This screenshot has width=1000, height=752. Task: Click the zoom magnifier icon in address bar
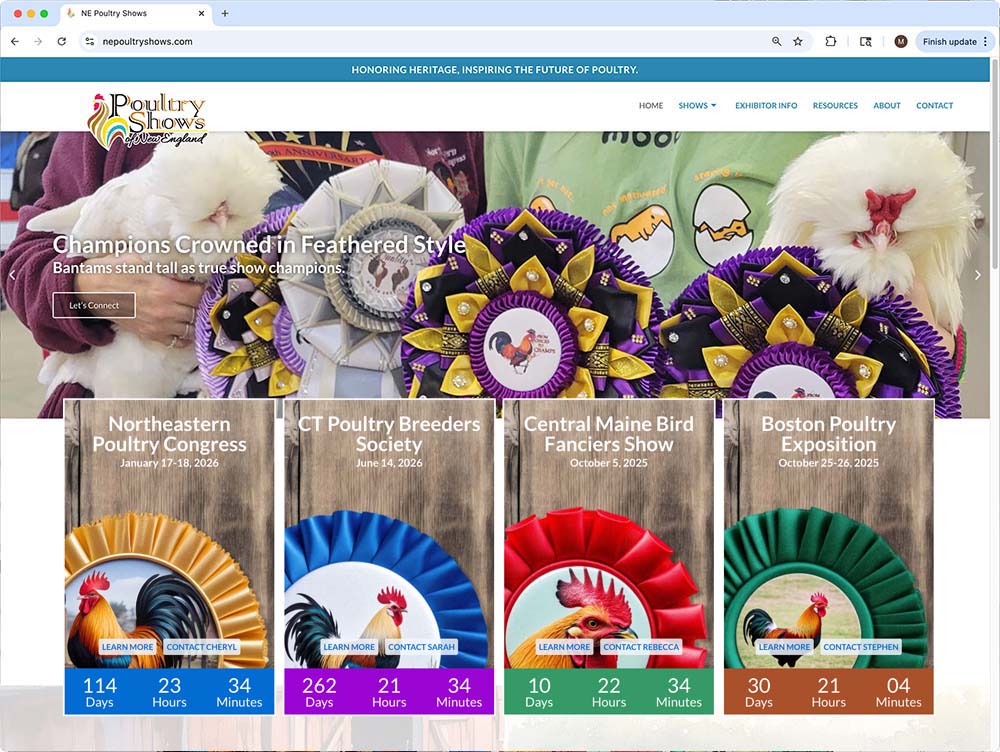click(777, 42)
